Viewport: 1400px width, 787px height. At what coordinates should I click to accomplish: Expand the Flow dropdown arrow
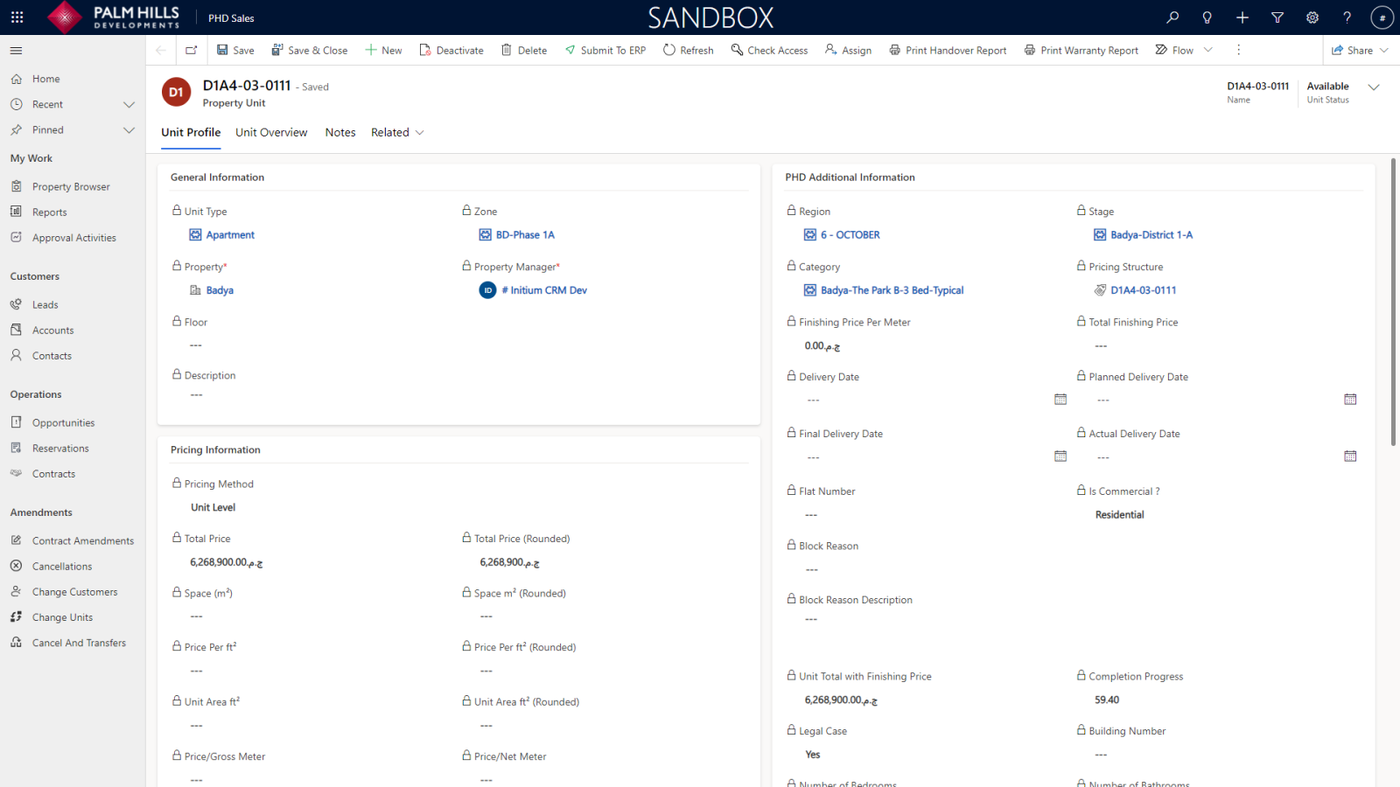(x=1208, y=50)
